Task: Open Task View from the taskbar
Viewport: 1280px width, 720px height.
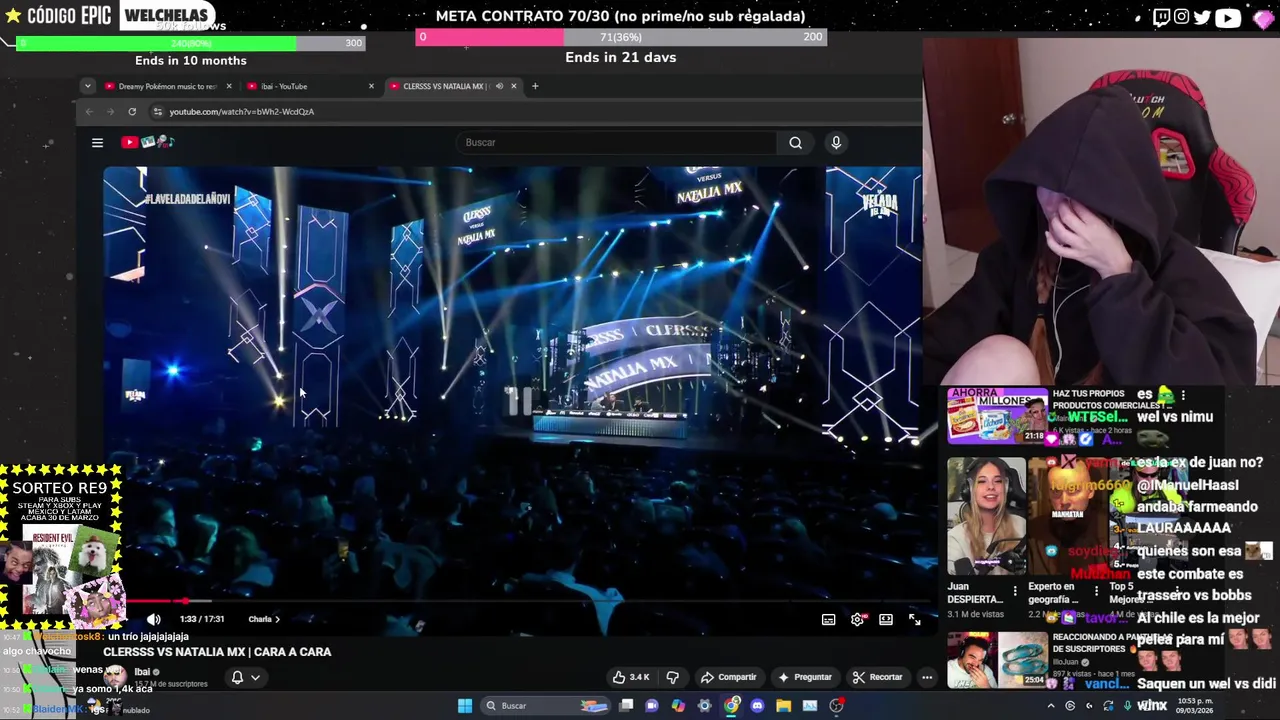Action: click(x=626, y=706)
